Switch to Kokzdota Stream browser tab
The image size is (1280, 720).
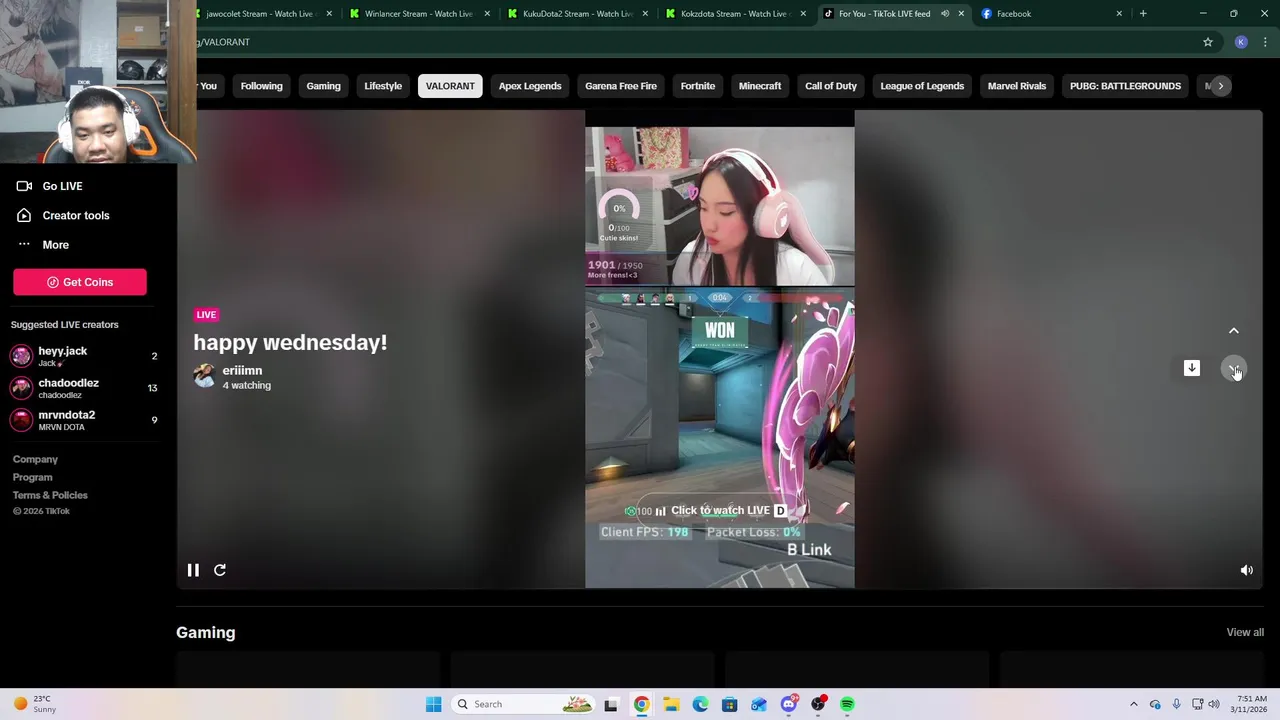[x=735, y=14]
